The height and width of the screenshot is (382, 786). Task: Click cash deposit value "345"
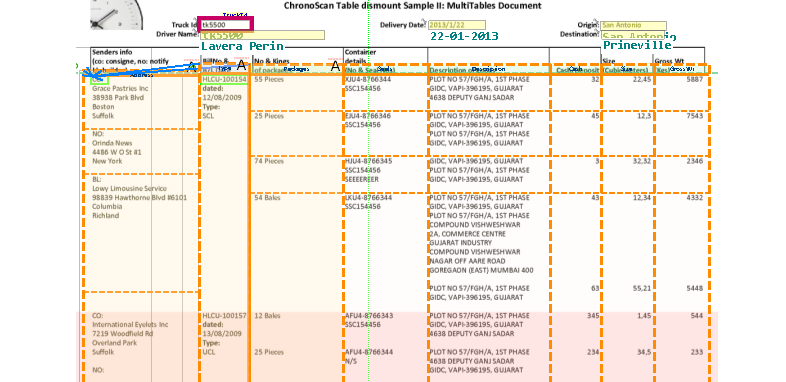(593, 316)
